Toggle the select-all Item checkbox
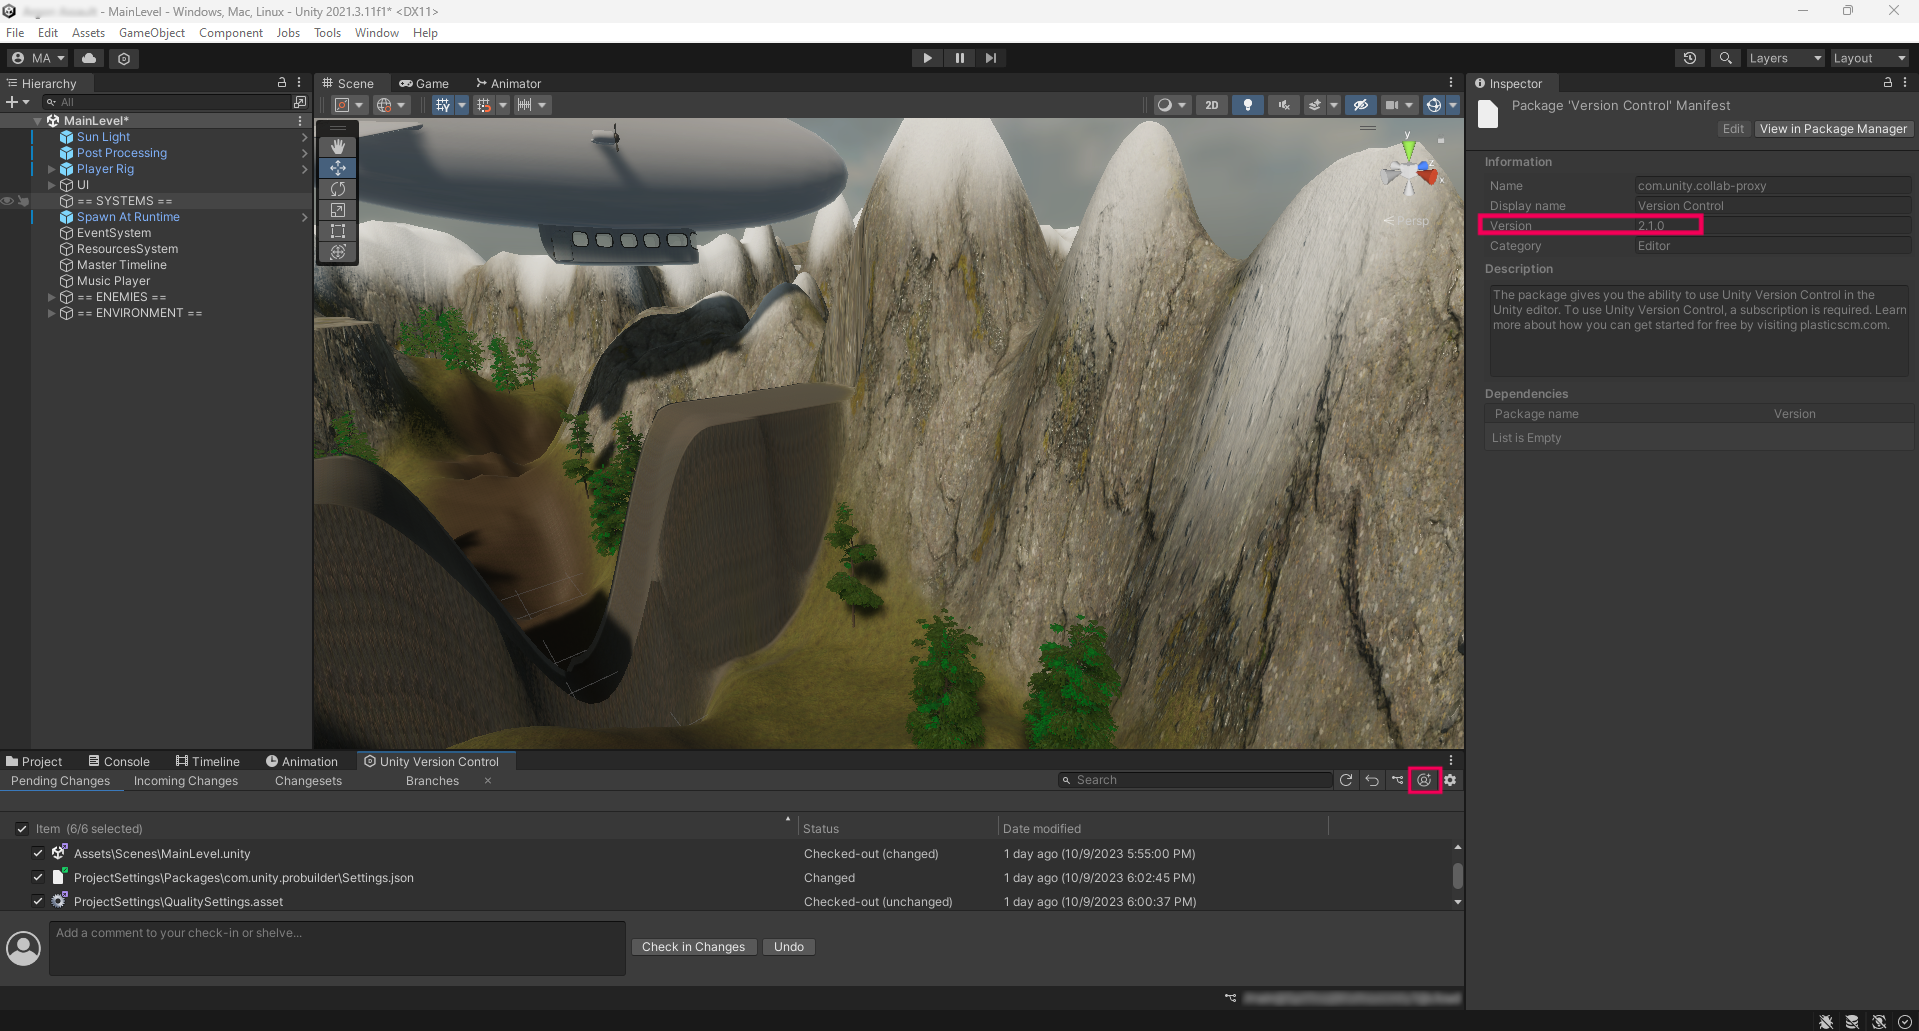 click(x=22, y=828)
